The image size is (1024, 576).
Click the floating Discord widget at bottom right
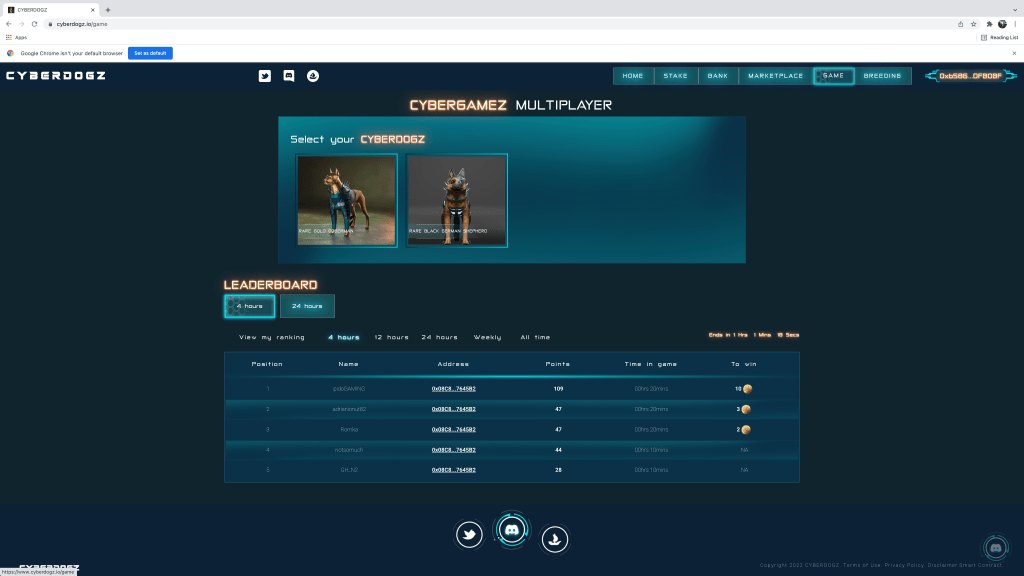coord(994,547)
